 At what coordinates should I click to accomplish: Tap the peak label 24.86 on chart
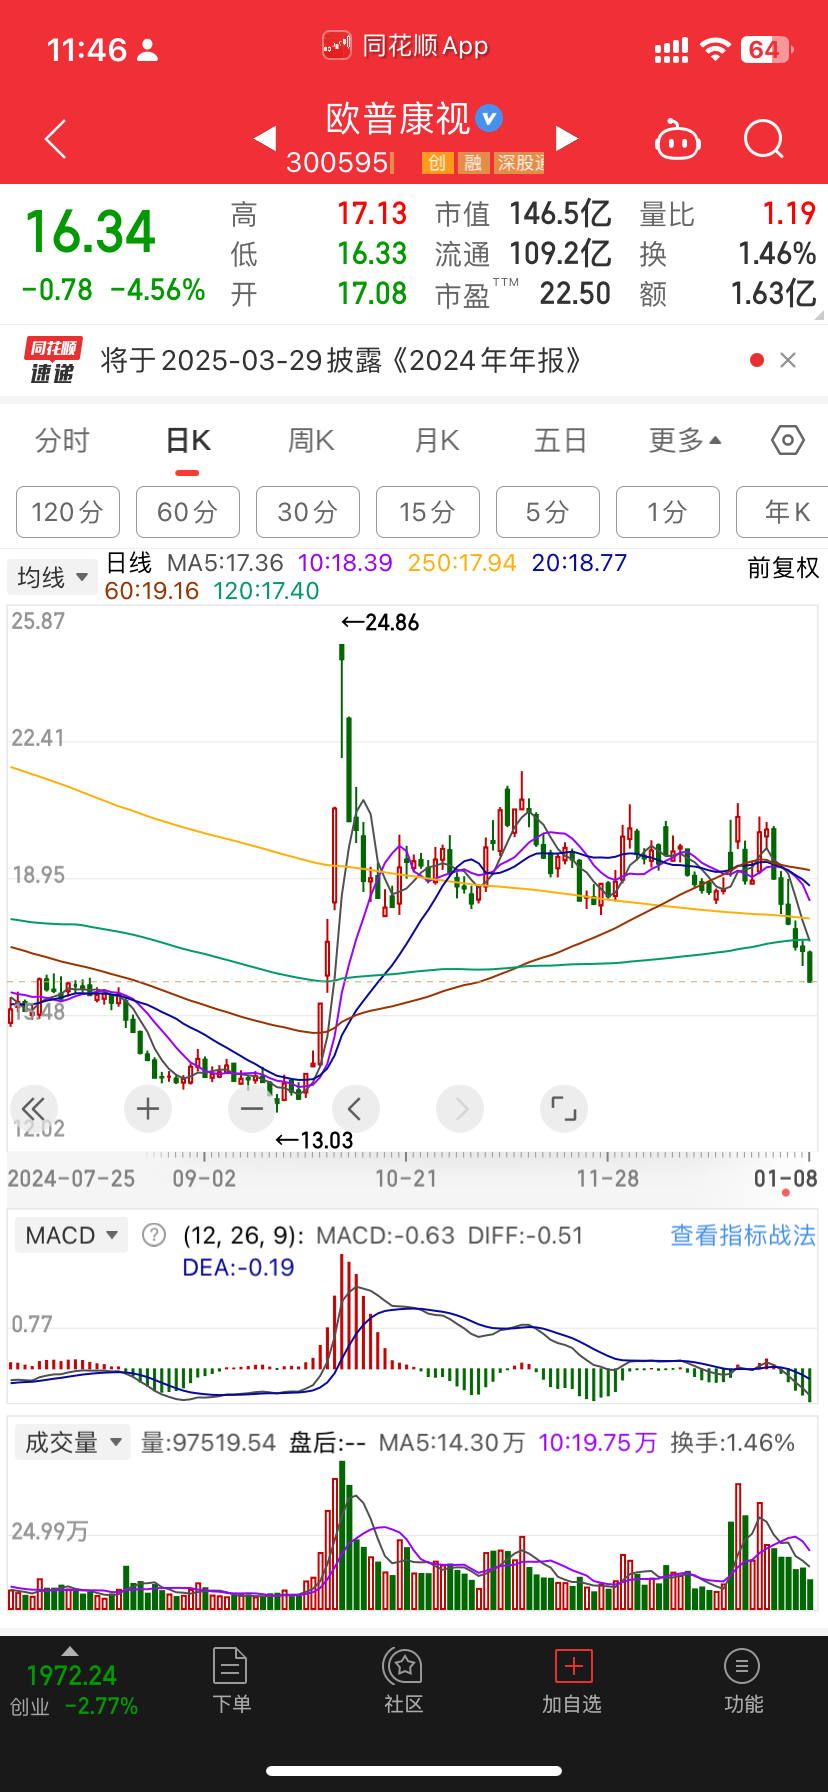[x=380, y=622]
